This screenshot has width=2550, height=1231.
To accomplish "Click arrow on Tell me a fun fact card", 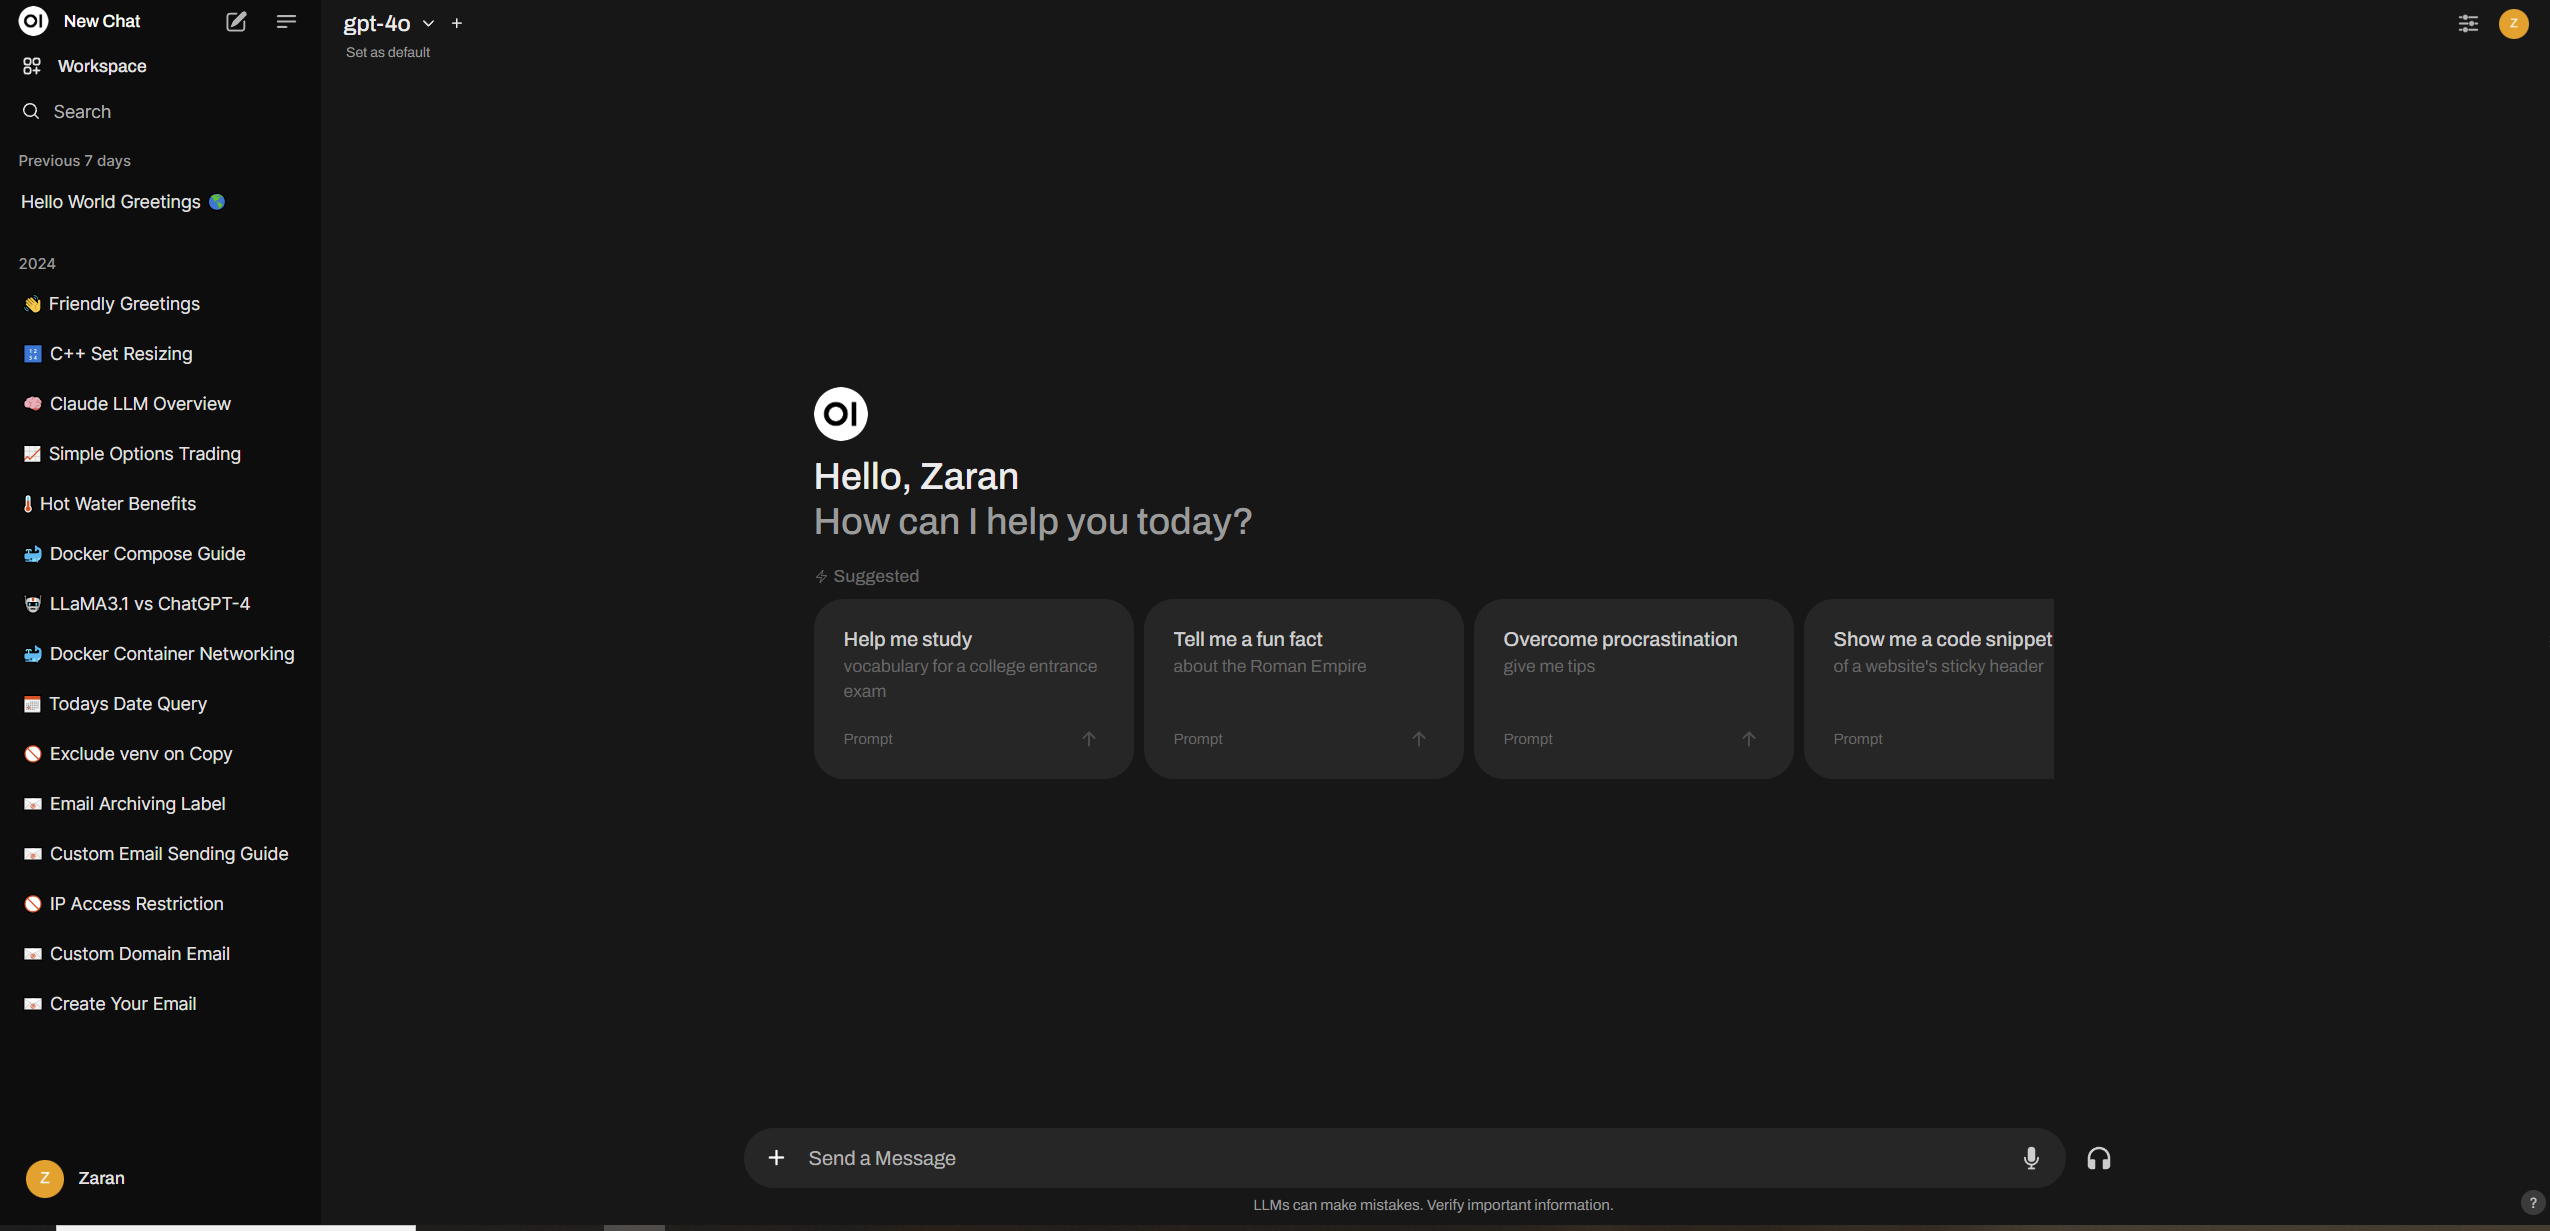I will coord(1418,739).
